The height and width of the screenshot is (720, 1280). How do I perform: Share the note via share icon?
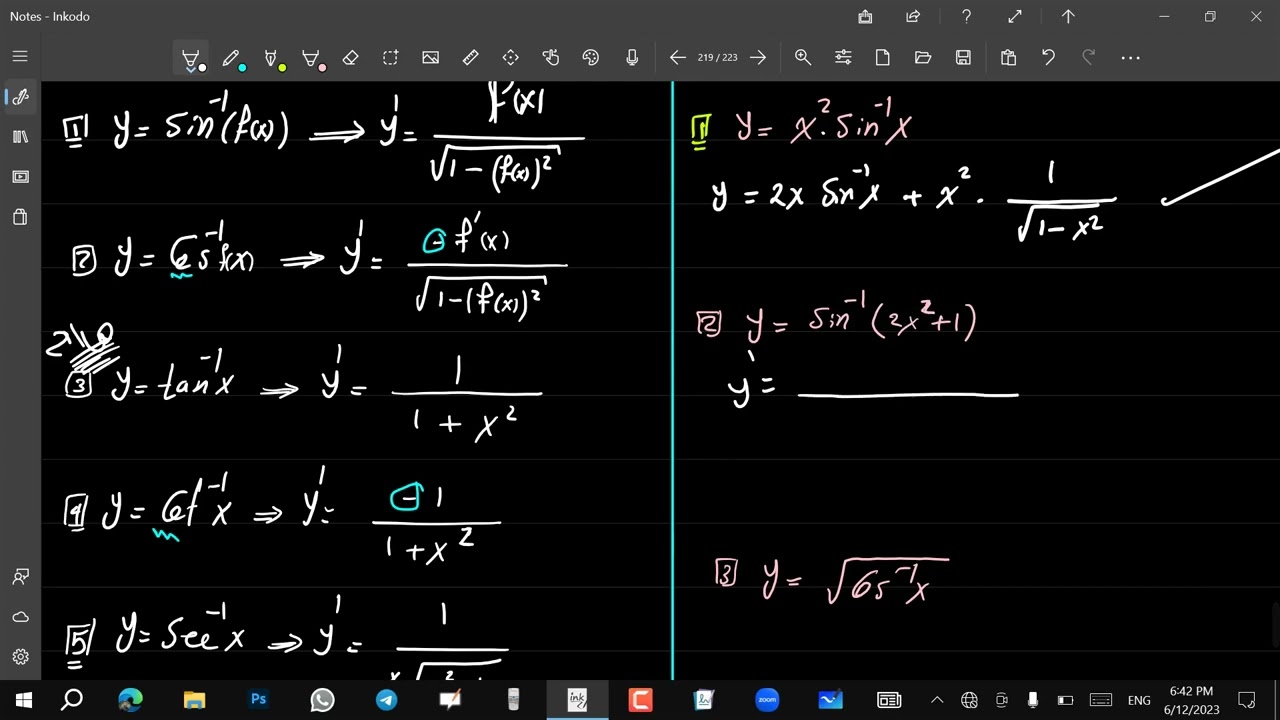913,16
